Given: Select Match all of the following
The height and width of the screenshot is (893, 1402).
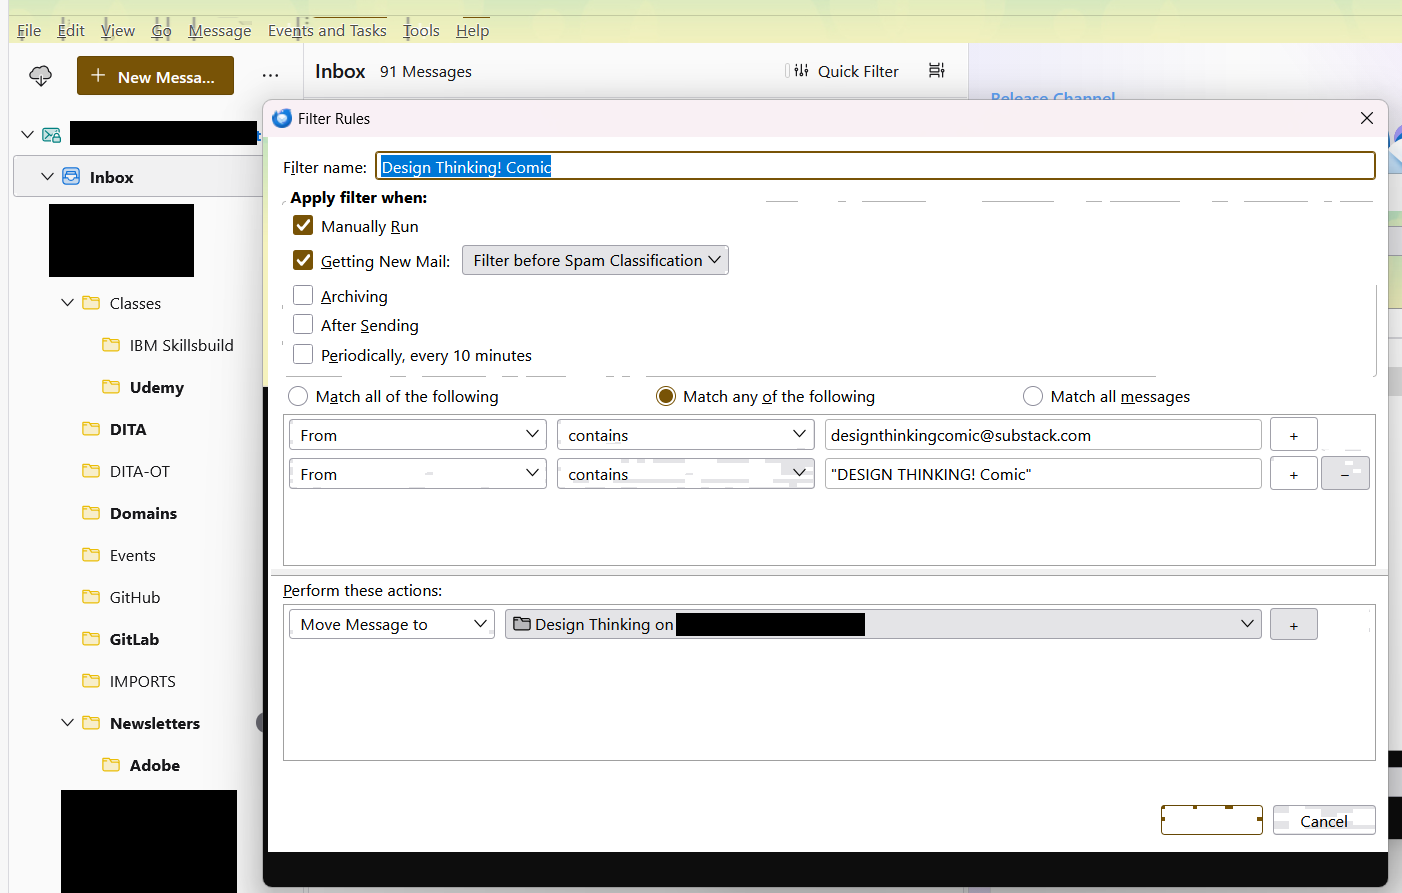Looking at the screenshot, I should [x=298, y=396].
